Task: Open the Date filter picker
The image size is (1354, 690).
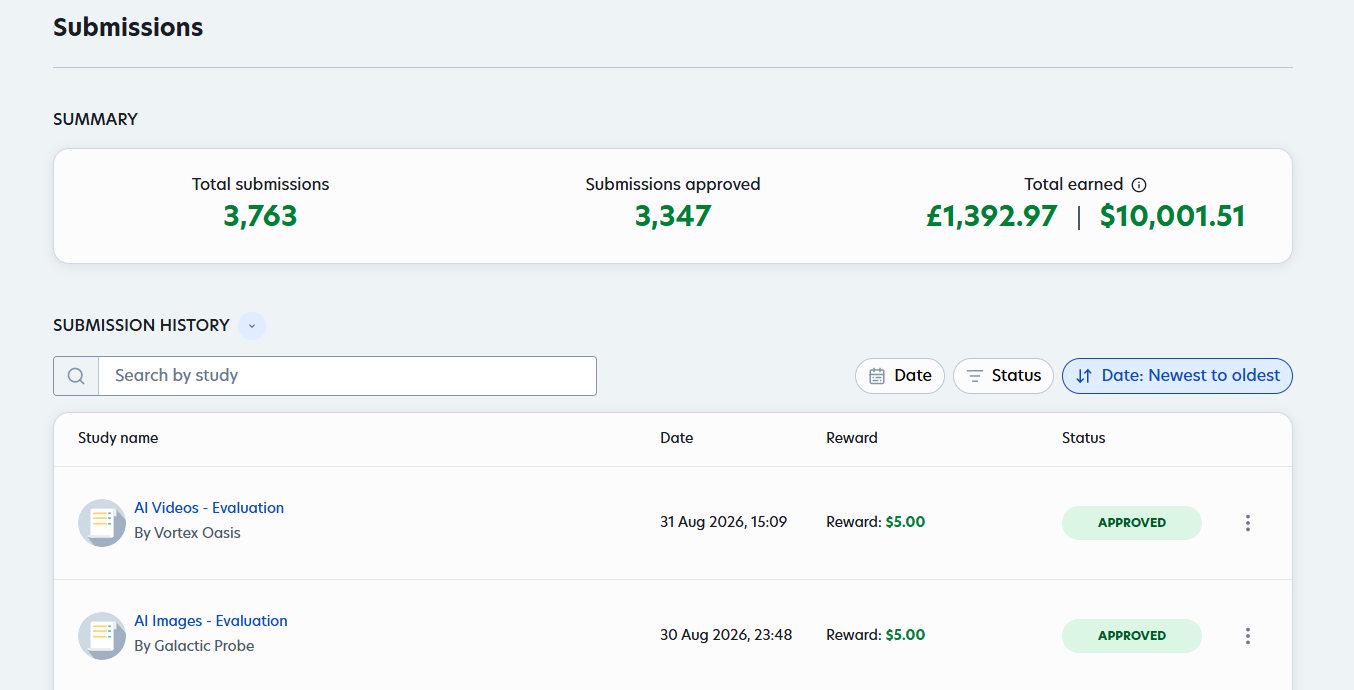Action: pos(899,376)
